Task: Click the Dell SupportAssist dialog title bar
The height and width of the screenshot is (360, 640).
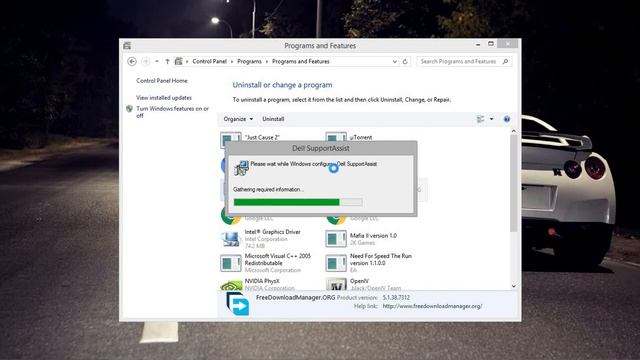Action: point(321,148)
